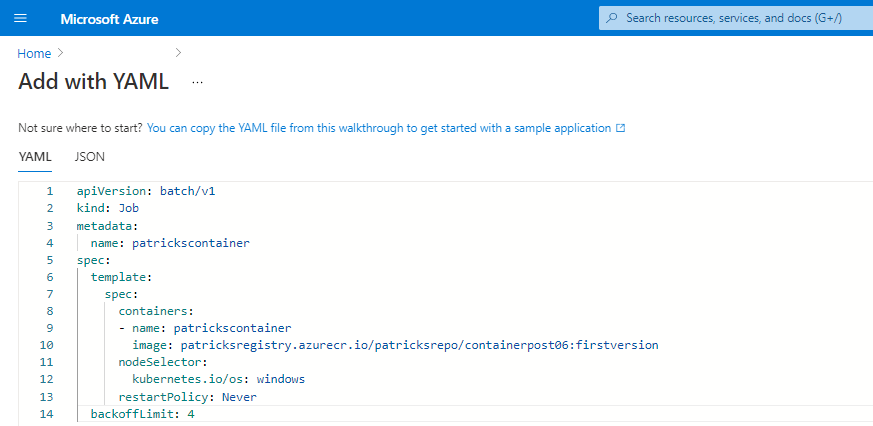Click line number 10 in the gutter

pyautogui.click(x=47, y=345)
